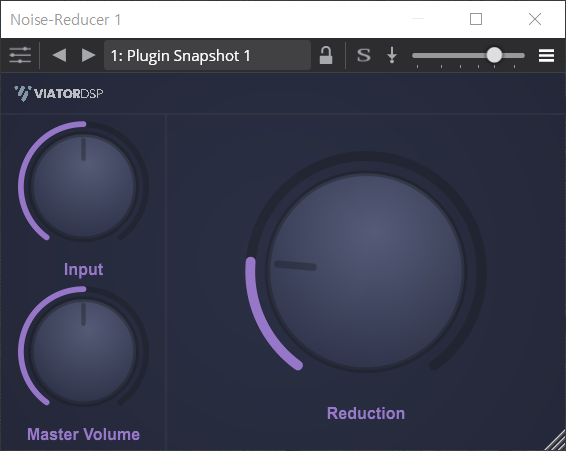Maximize the Noise-Reducer window
Image resolution: width=566 pixels, height=451 pixels.
(476, 19)
